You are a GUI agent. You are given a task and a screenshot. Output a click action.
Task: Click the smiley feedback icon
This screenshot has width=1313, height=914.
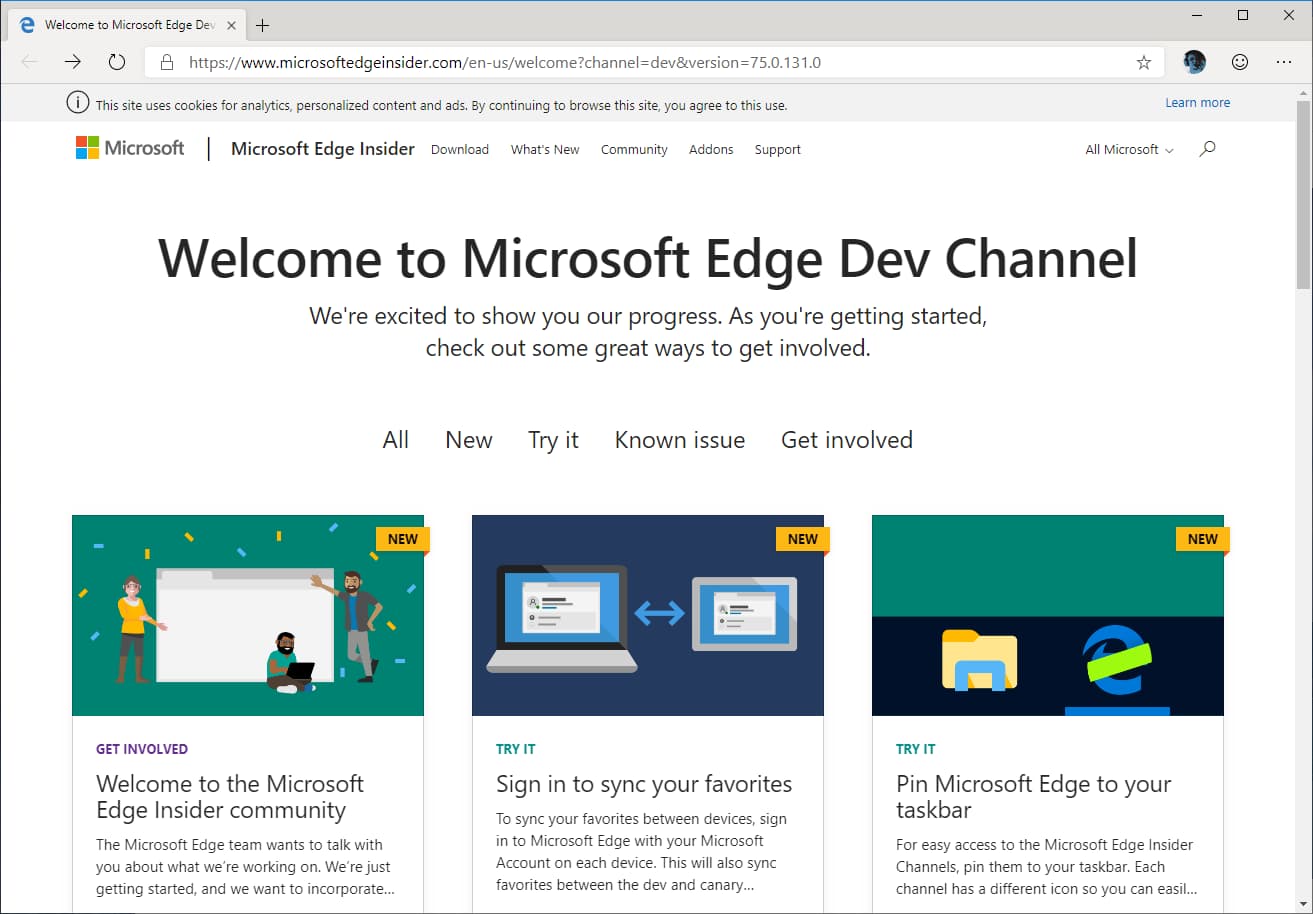(1240, 62)
